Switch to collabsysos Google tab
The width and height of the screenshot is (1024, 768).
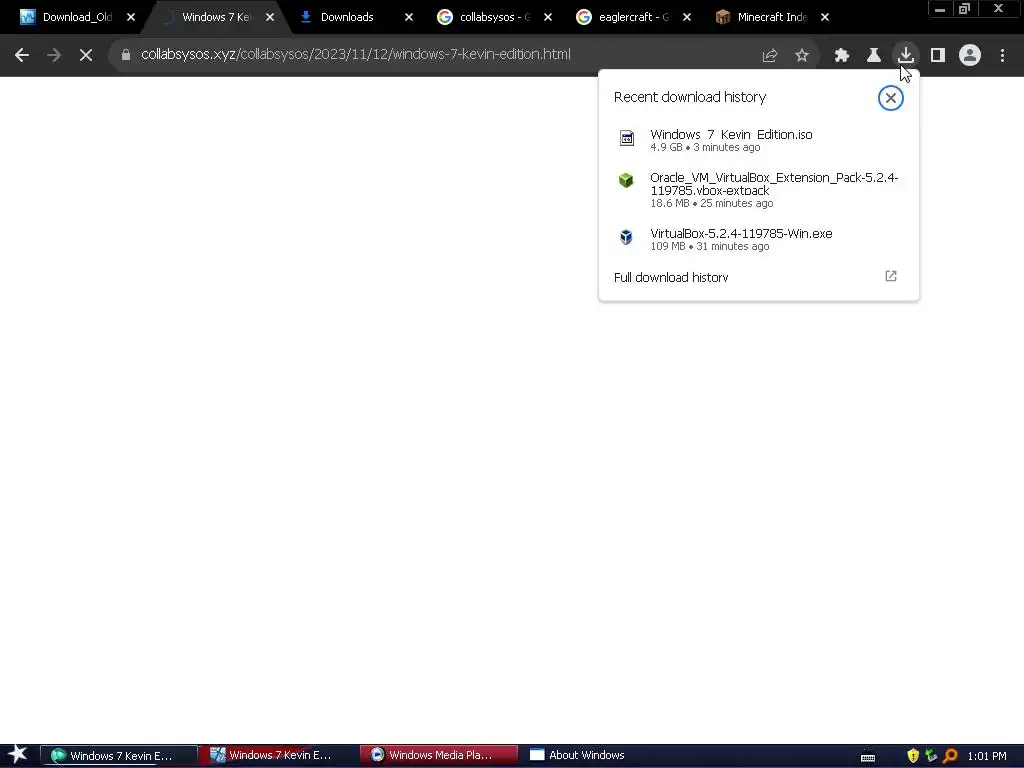point(494,17)
